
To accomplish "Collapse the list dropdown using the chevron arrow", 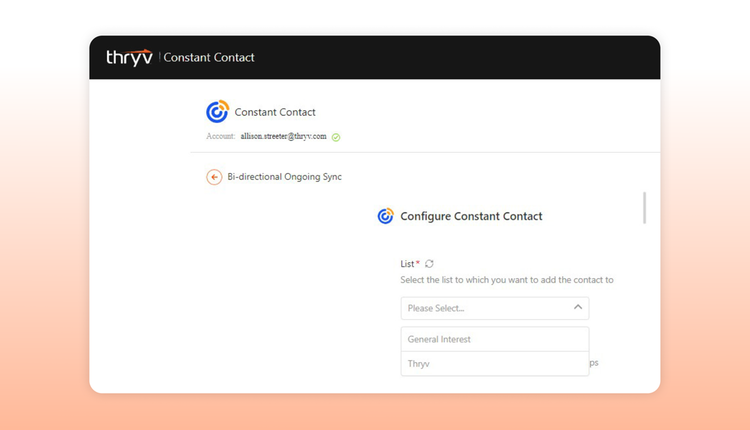I will (x=578, y=307).
